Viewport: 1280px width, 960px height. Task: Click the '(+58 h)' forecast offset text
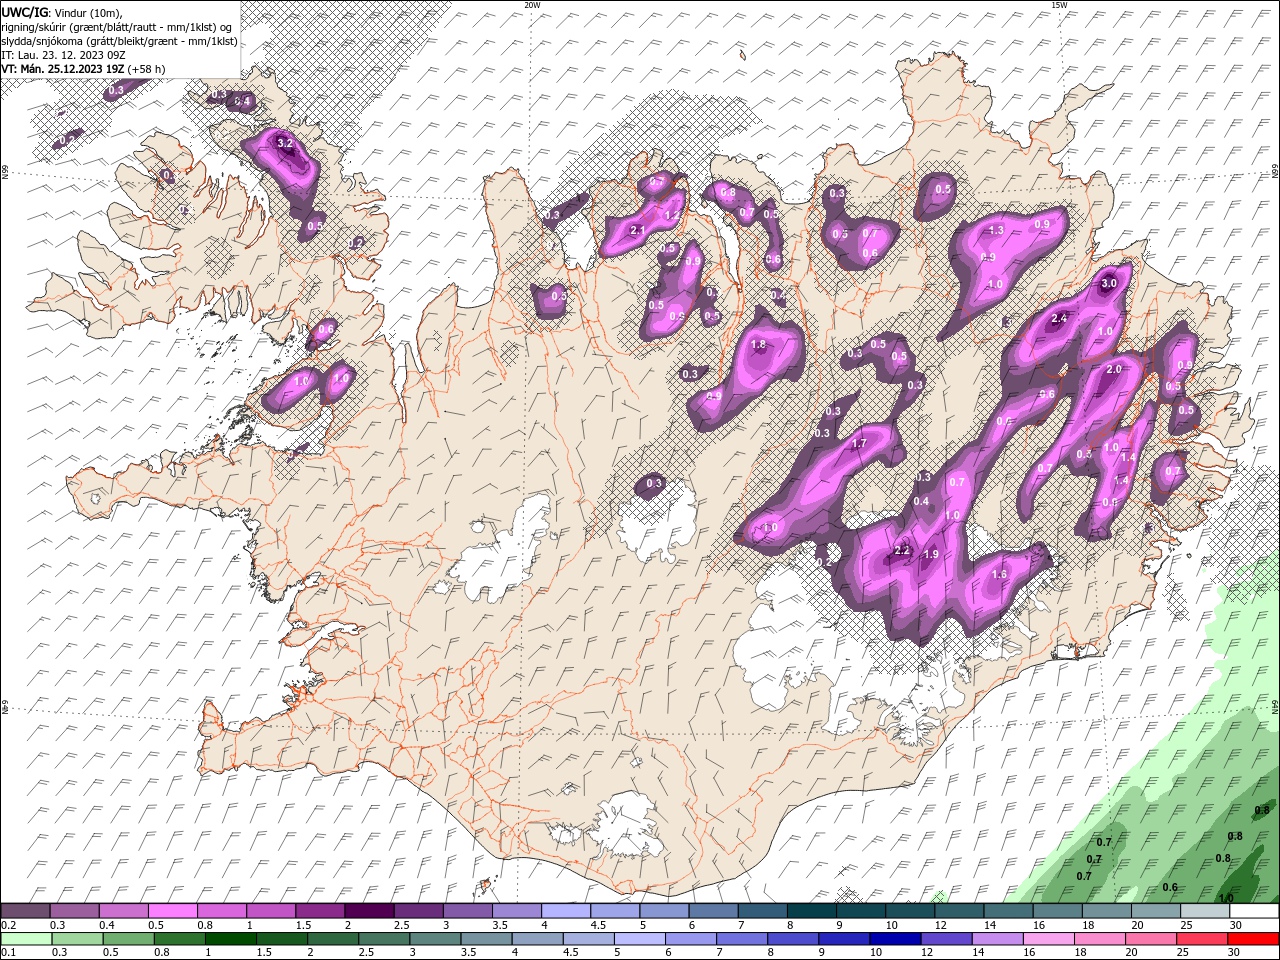pos(146,69)
